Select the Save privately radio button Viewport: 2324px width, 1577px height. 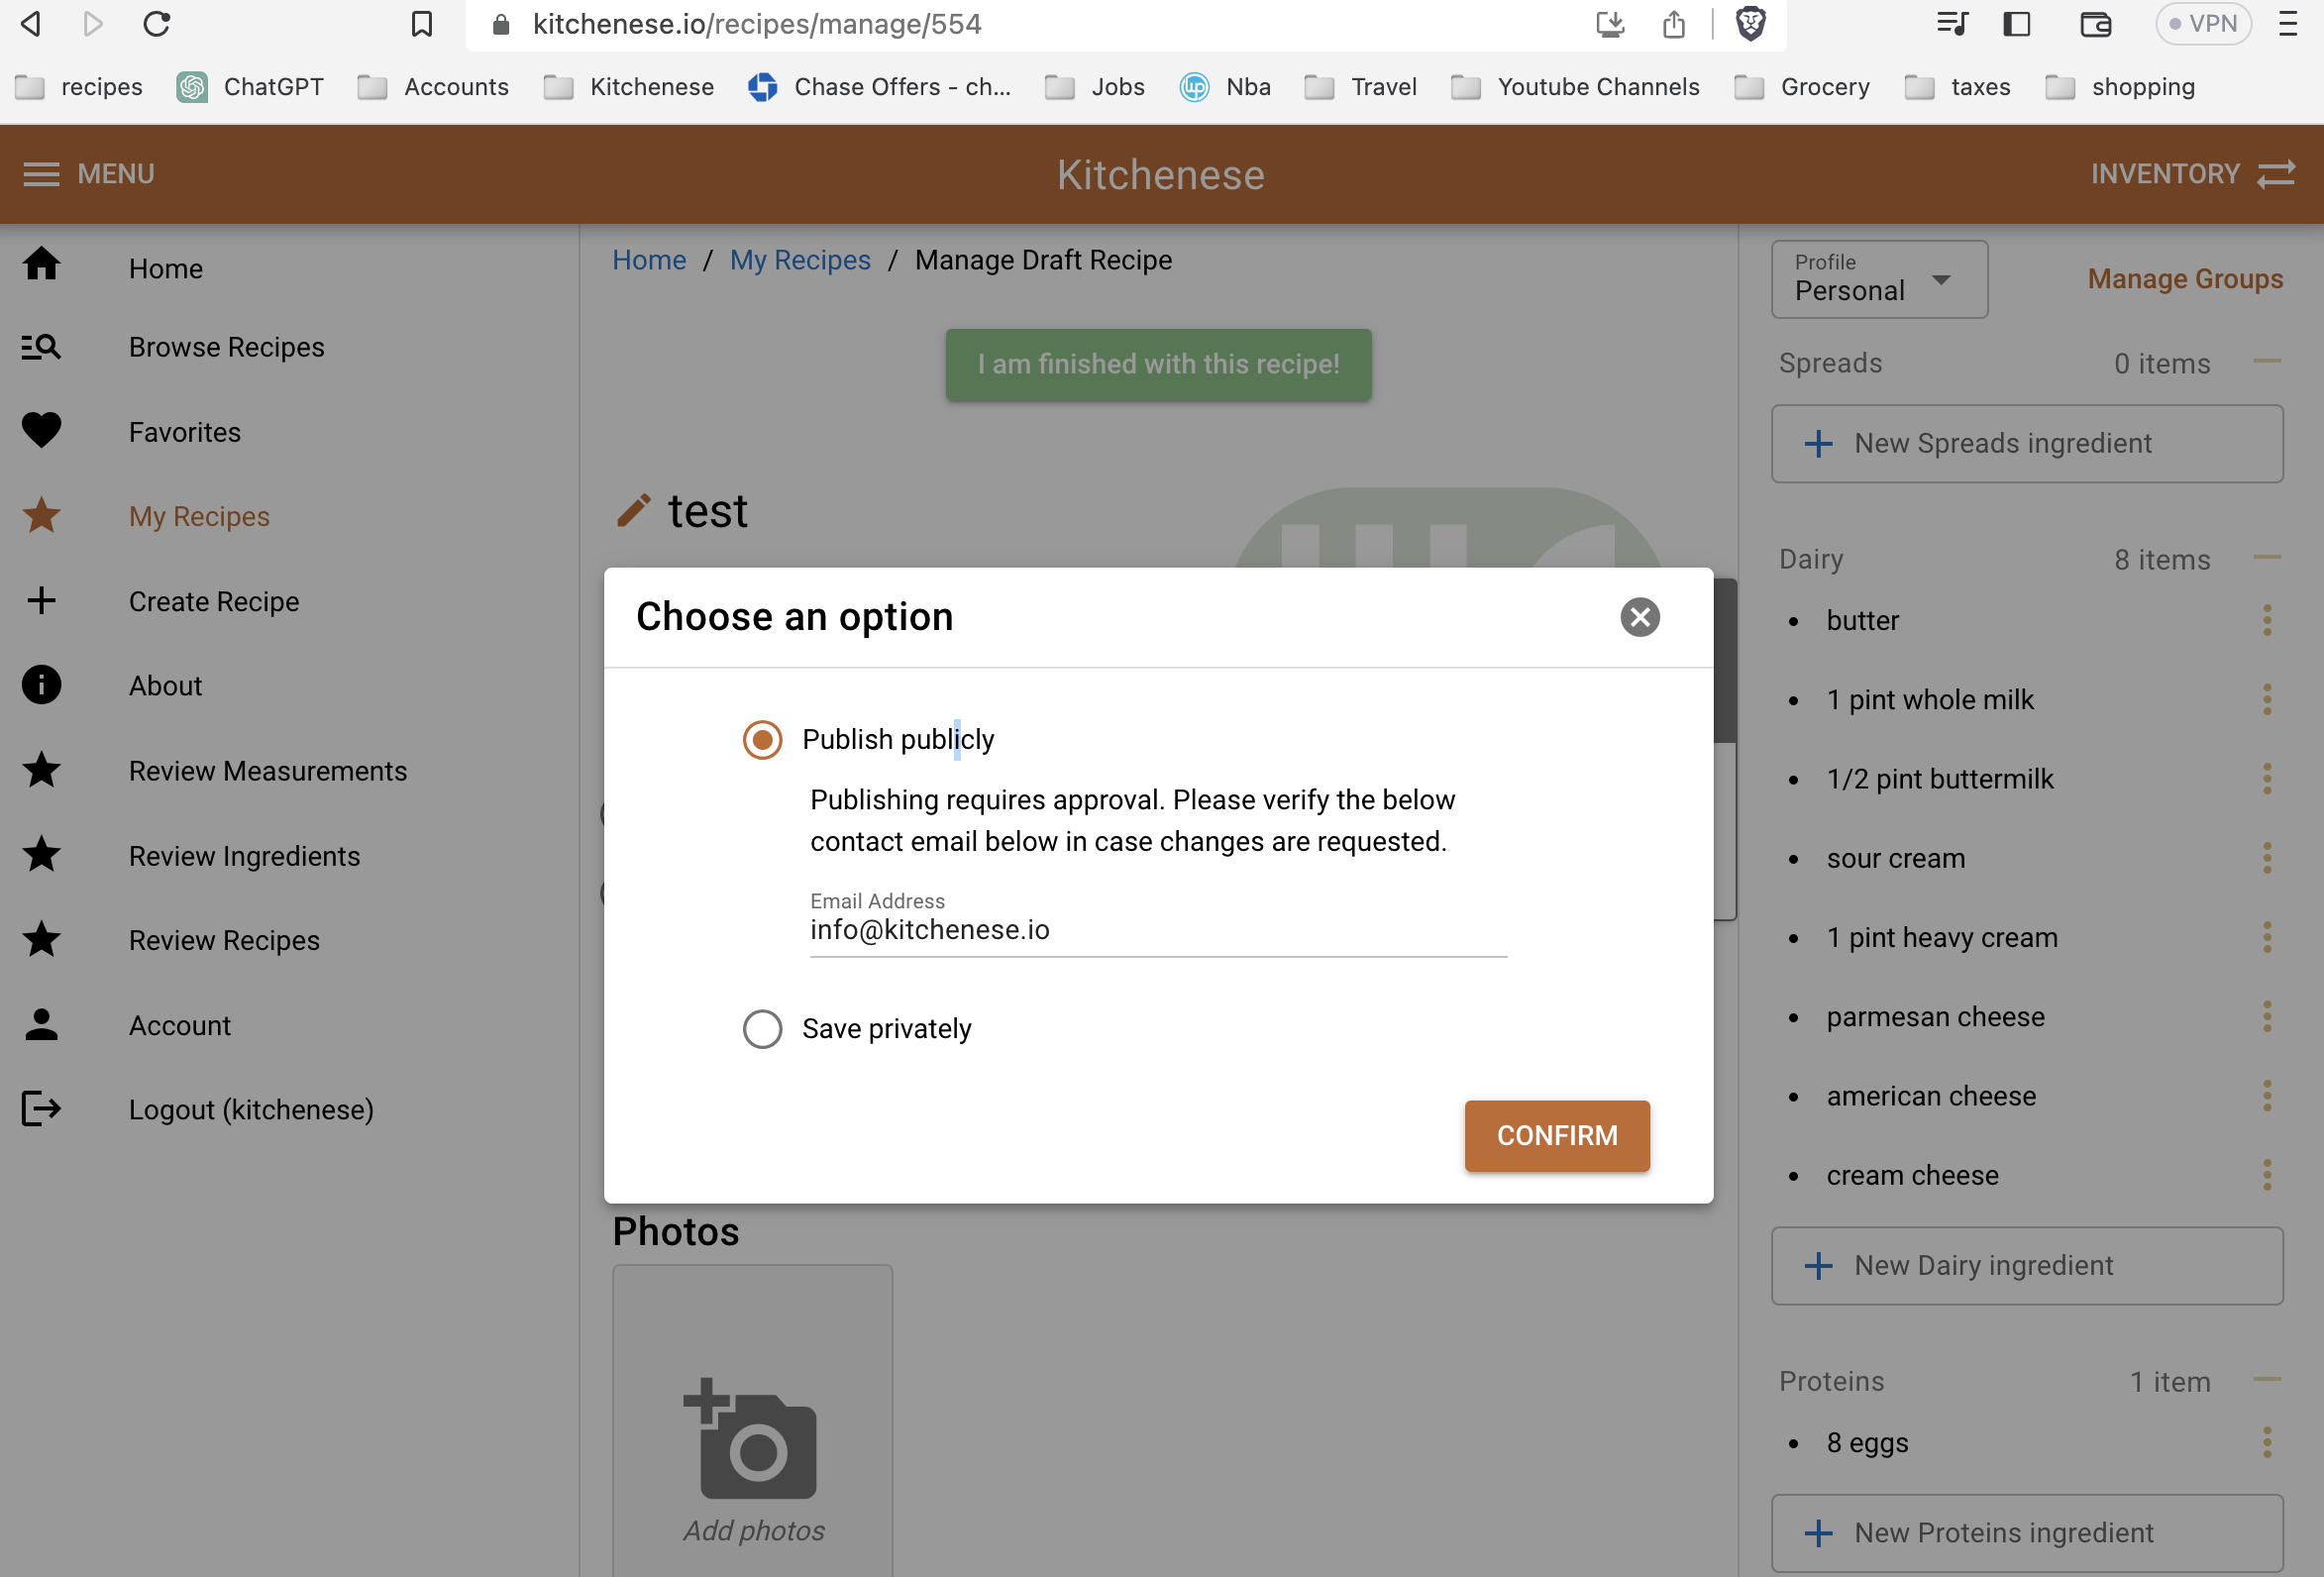pyautogui.click(x=762, y=1028)
